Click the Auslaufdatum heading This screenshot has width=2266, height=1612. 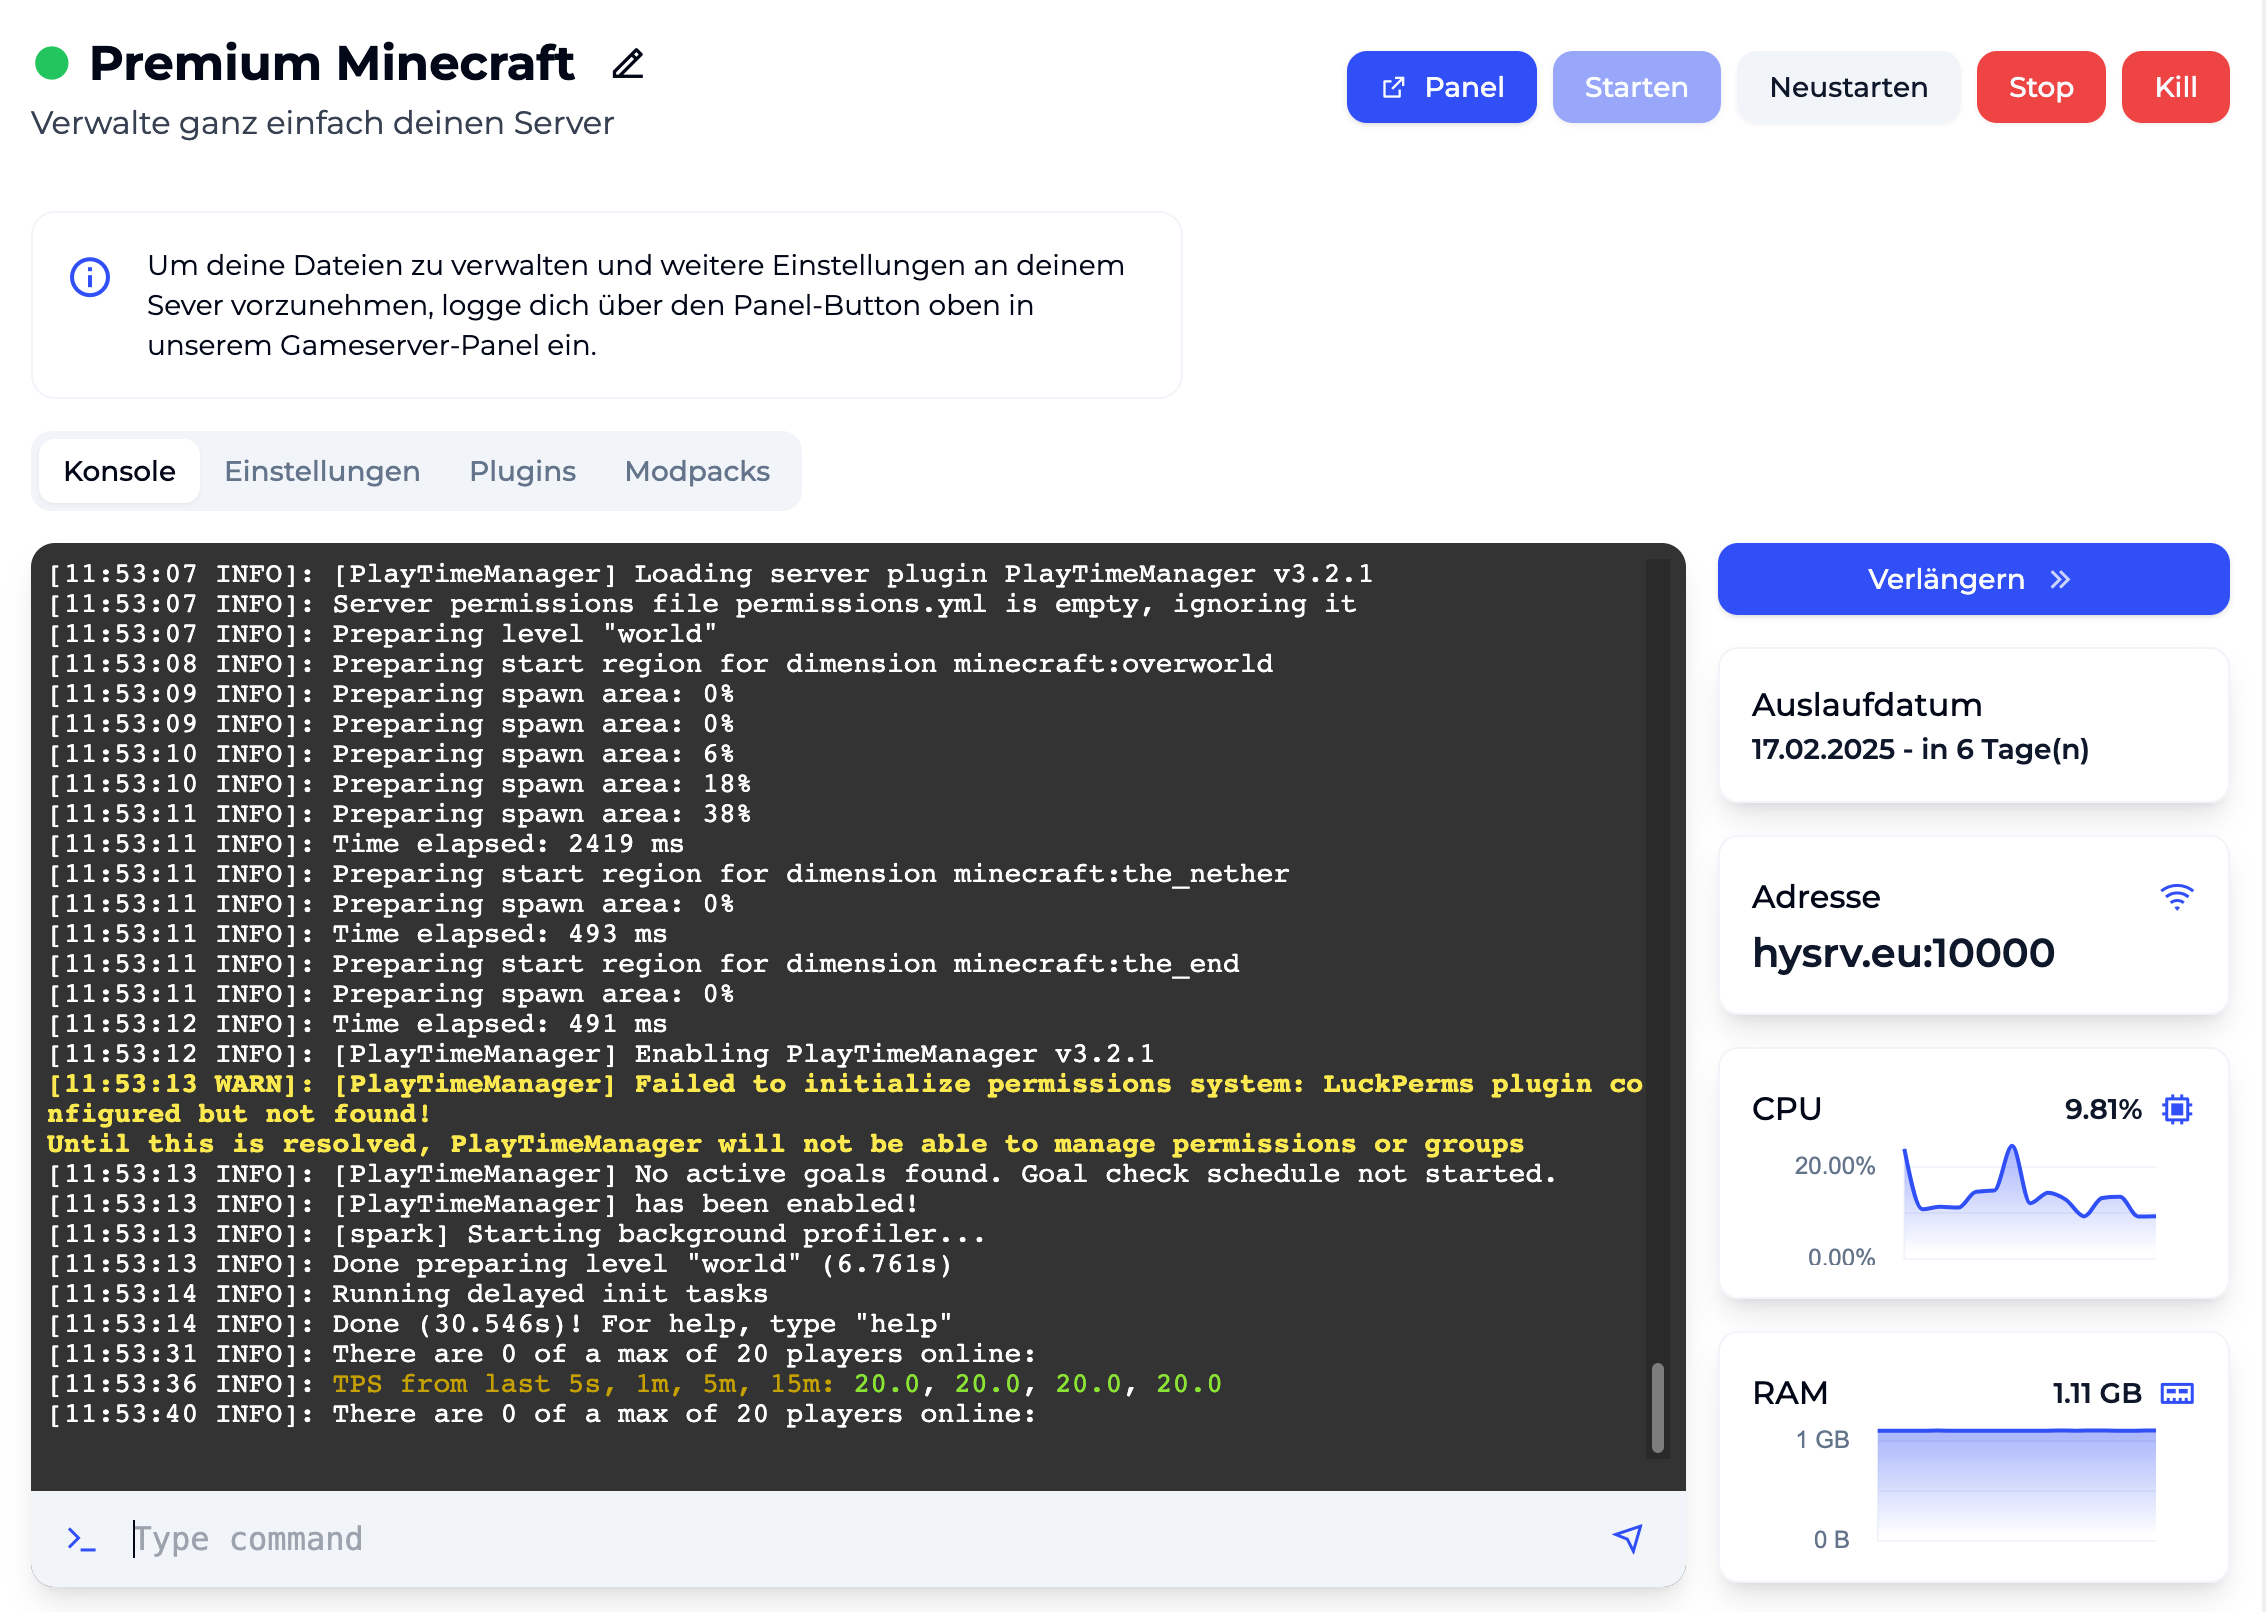click(x=1867, y=705)
